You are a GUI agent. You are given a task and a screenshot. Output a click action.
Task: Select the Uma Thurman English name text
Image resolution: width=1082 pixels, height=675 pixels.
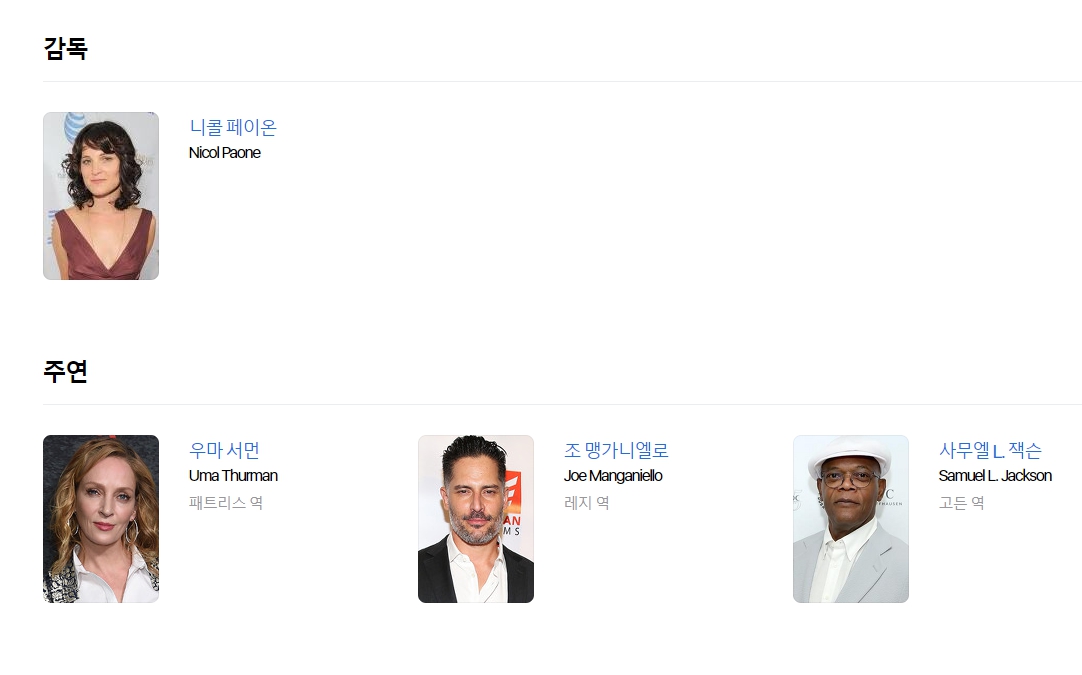233,476
